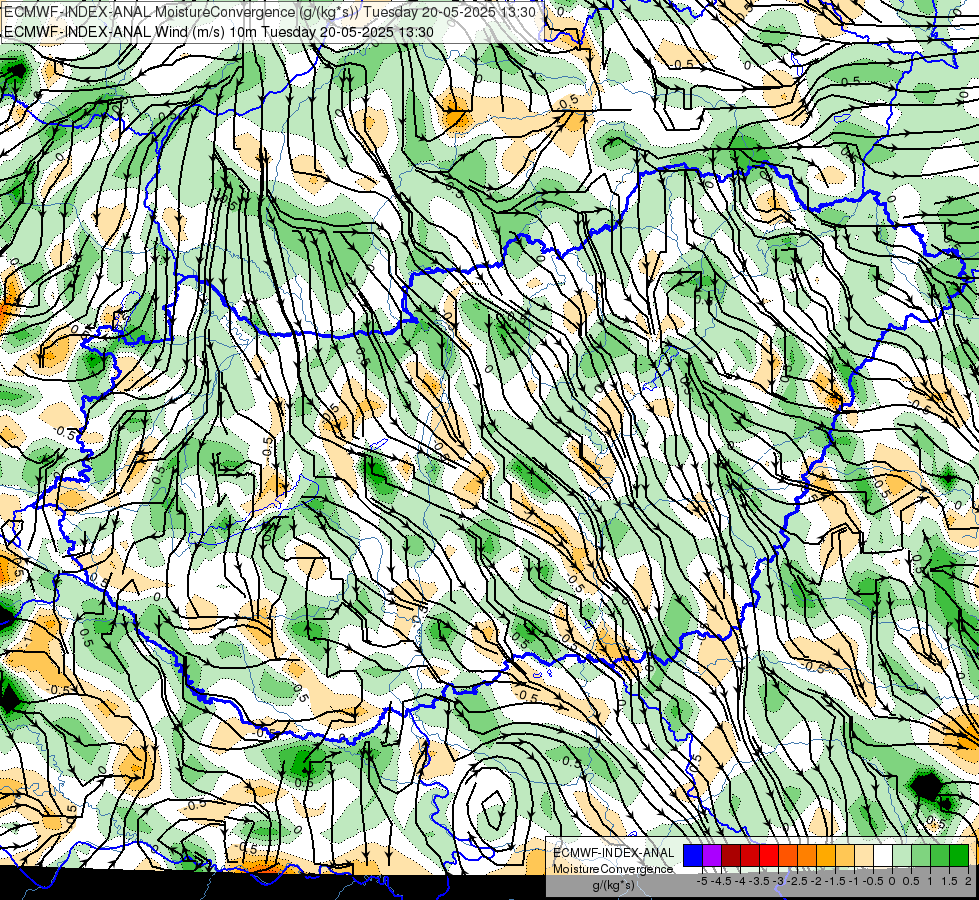Click the g/(kg*s) unit label in legend
This screenshot has height=900, width=979.
613,886
